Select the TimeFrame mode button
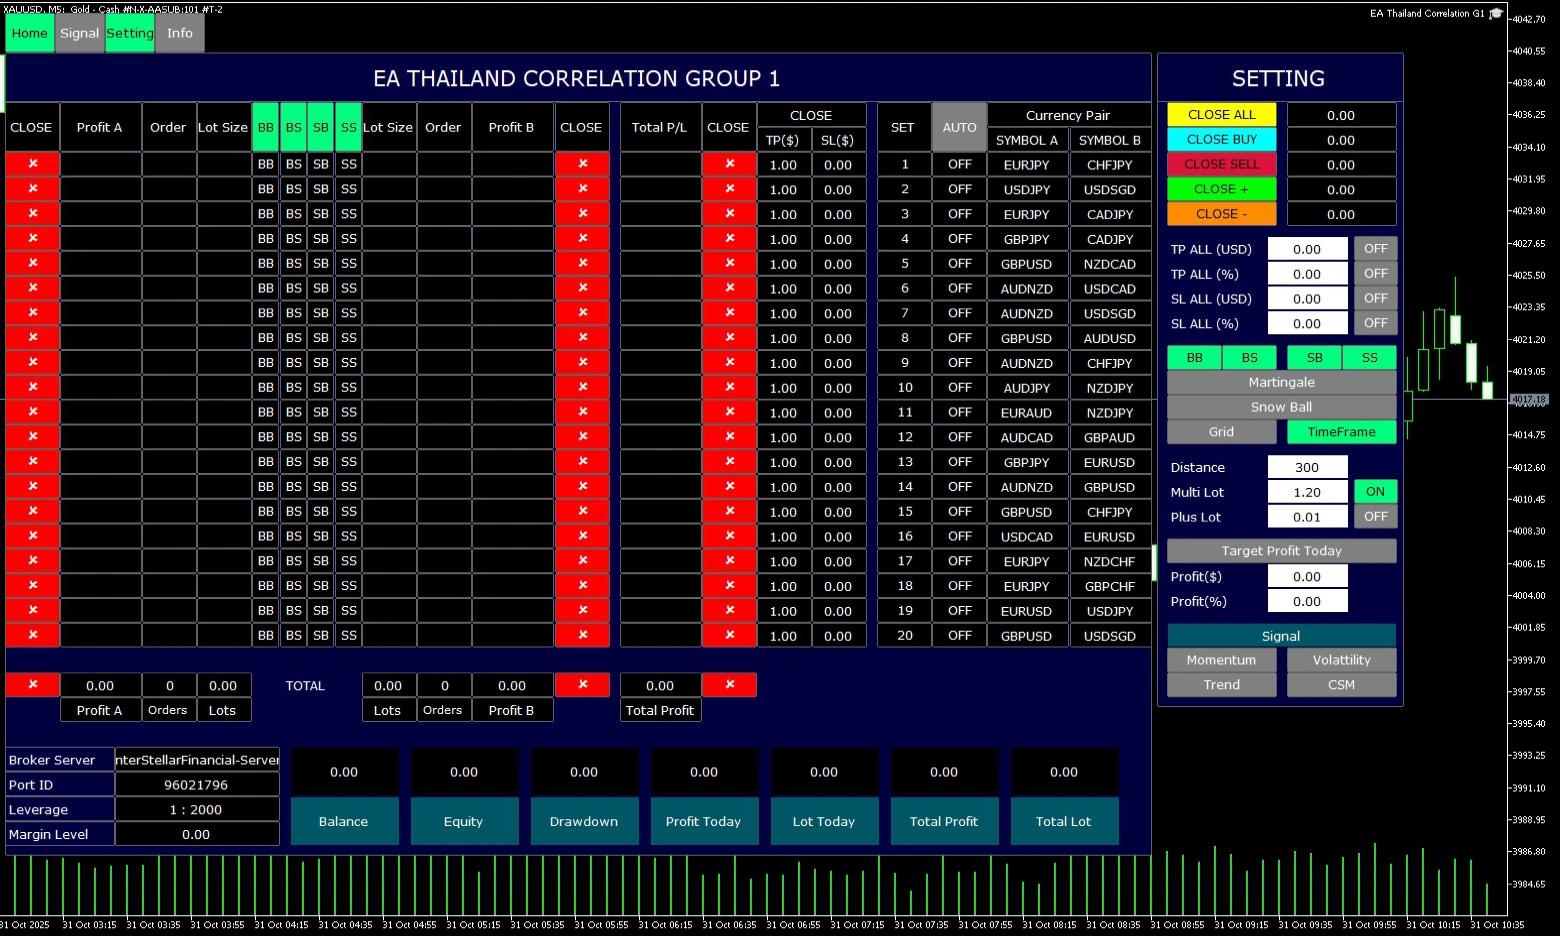Image resolution: width=1560 pixels, height=936 pixels. point(1341,432)
